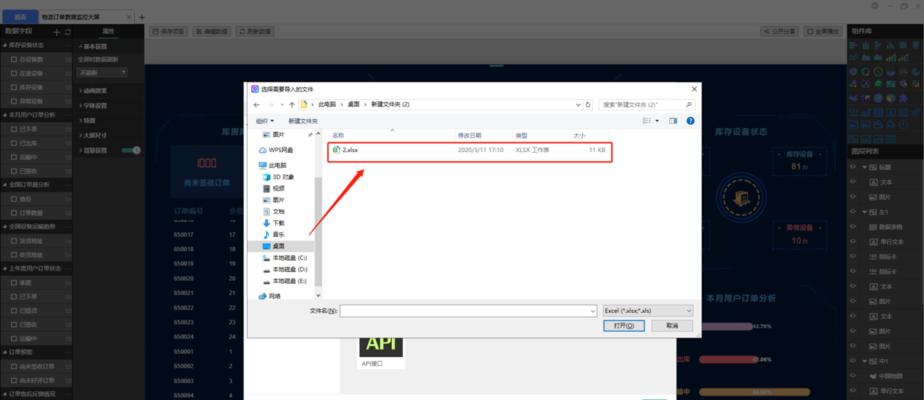Screen dimensions: 924x400
Task: Go up one folder level
Action: click(292, 105)
